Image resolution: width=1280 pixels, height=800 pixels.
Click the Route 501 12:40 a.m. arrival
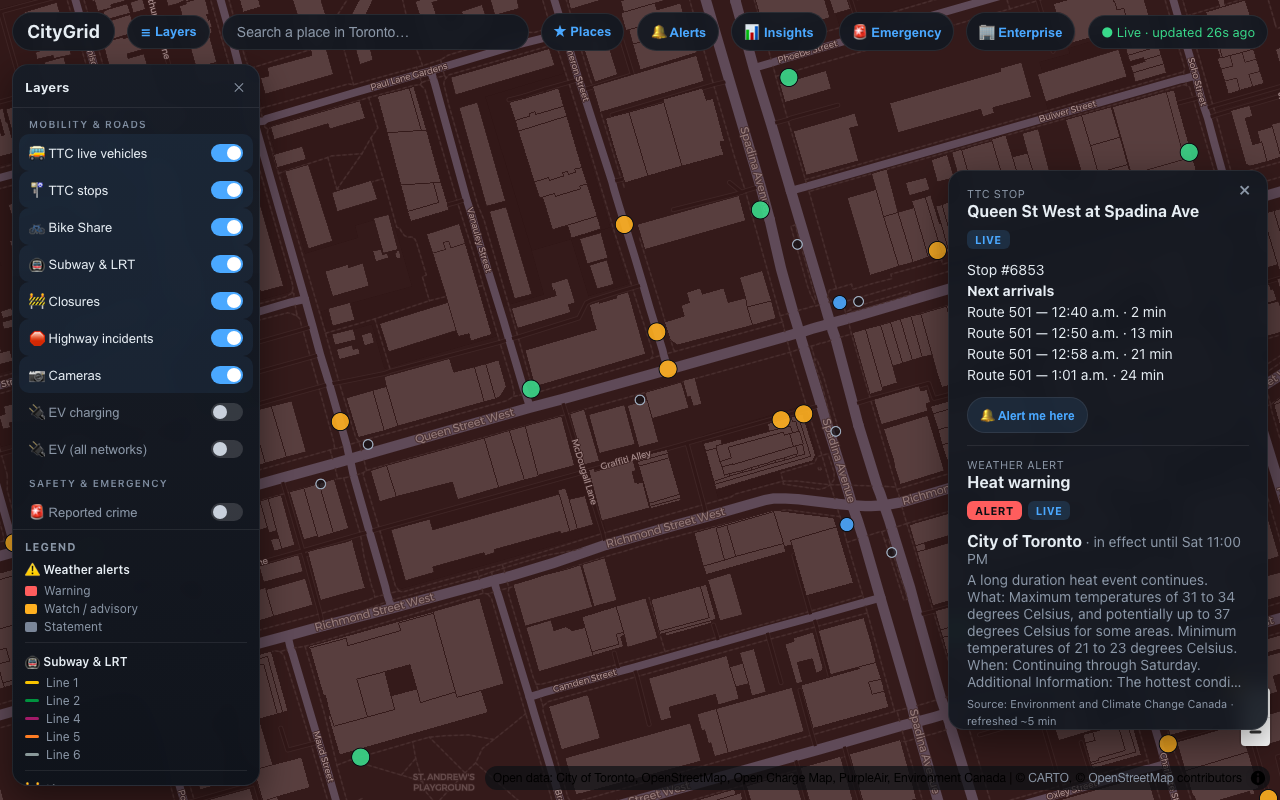coord(1067,312)
